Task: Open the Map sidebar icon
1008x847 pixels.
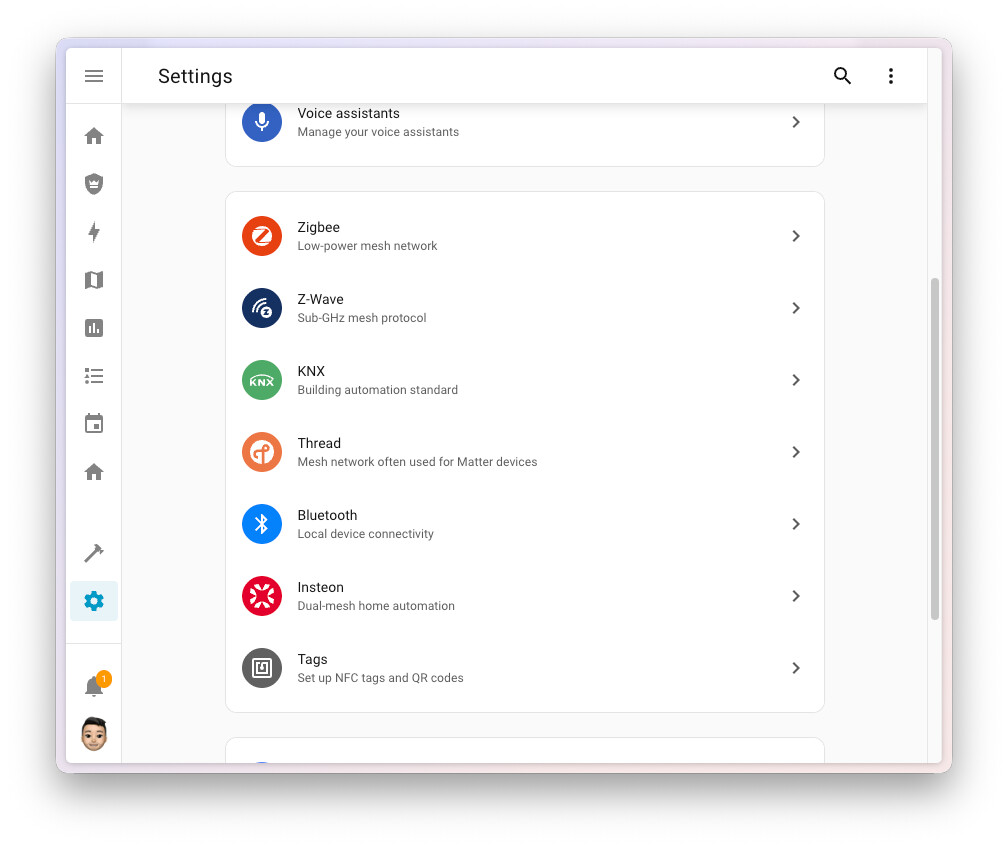Action: (94, 280)
